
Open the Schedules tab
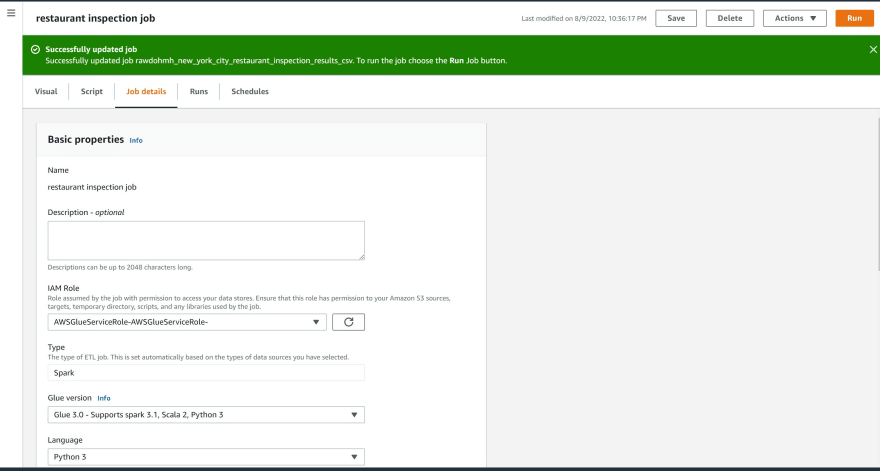[250, 92]
